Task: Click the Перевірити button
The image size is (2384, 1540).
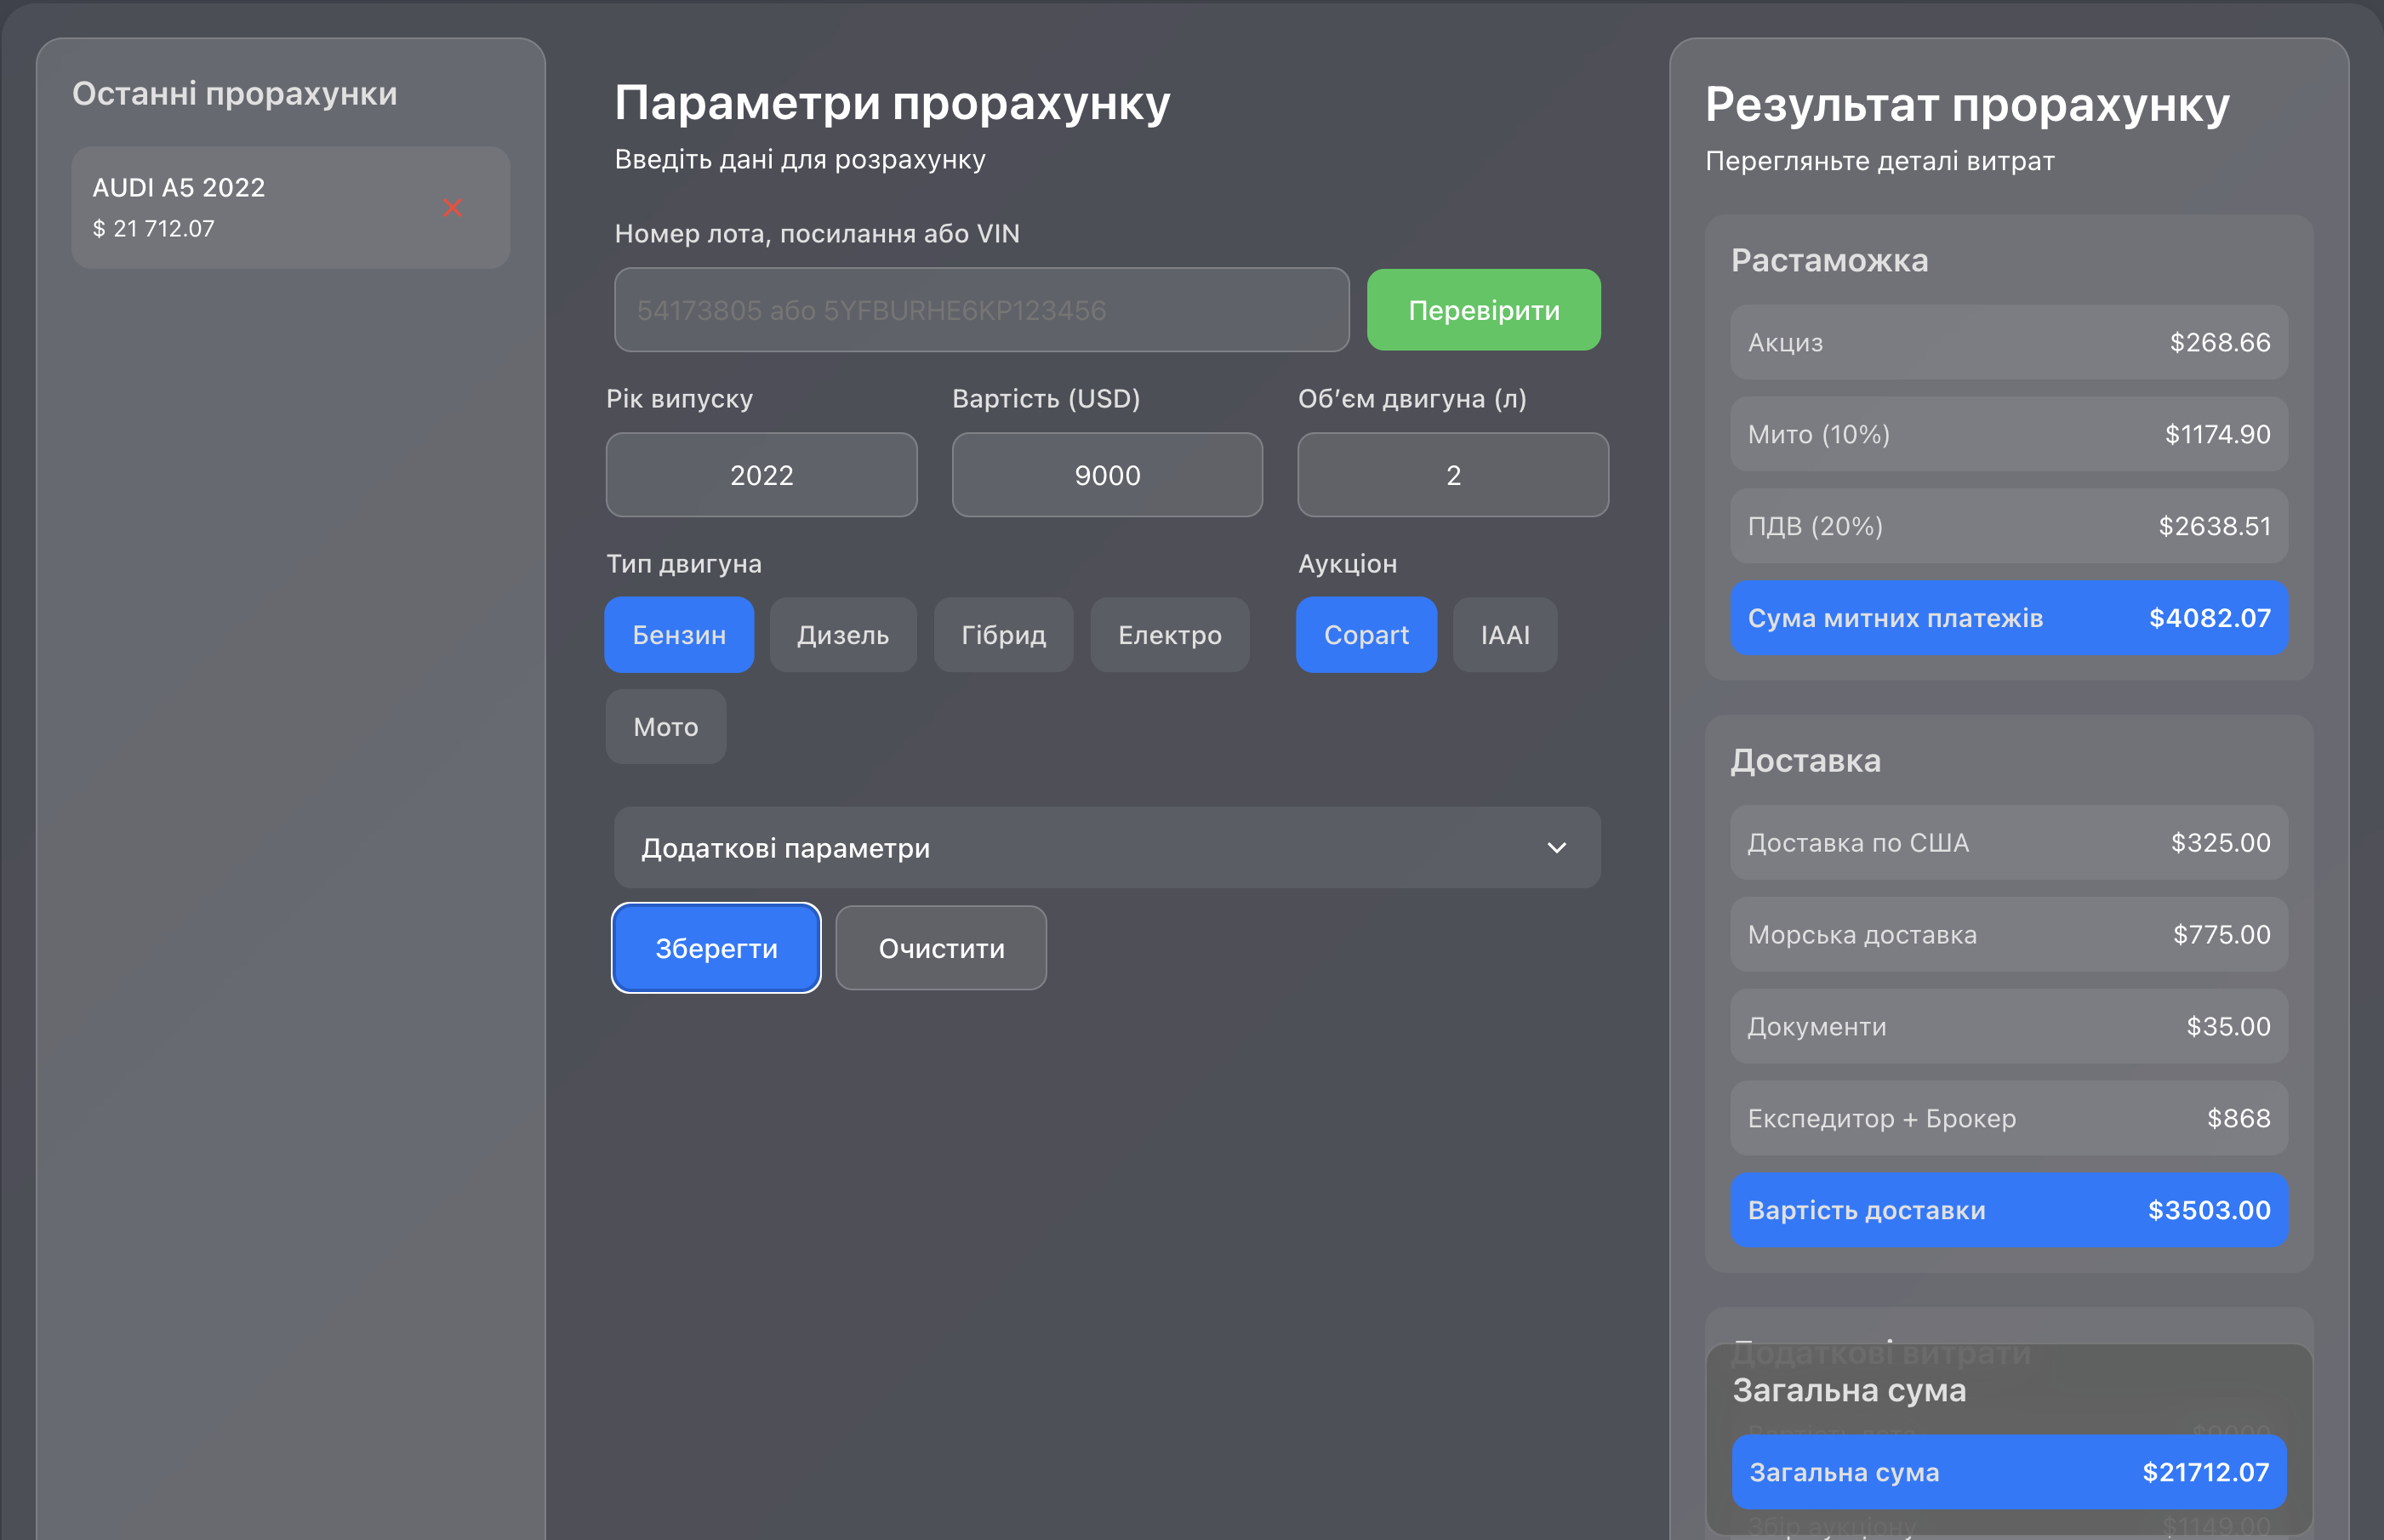Action: tap(1483, 310)
